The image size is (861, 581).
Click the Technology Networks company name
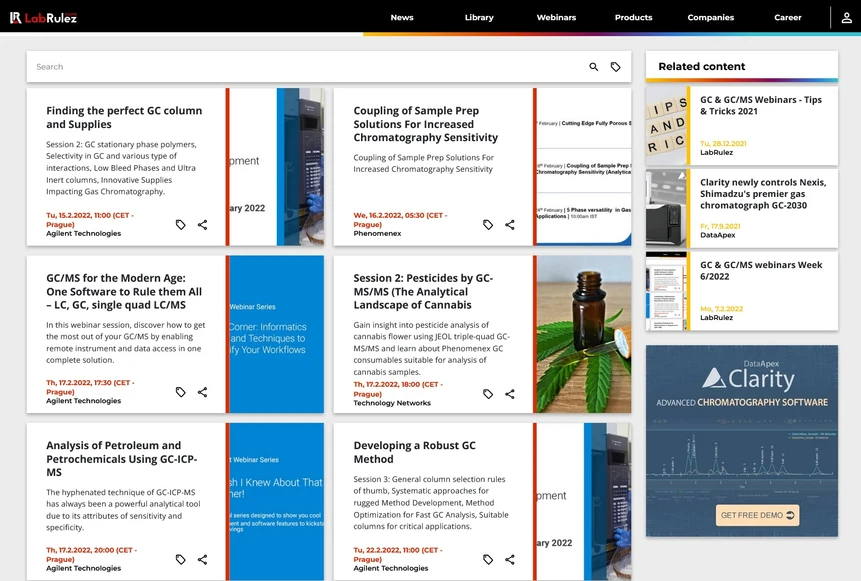tap(392, 403)
